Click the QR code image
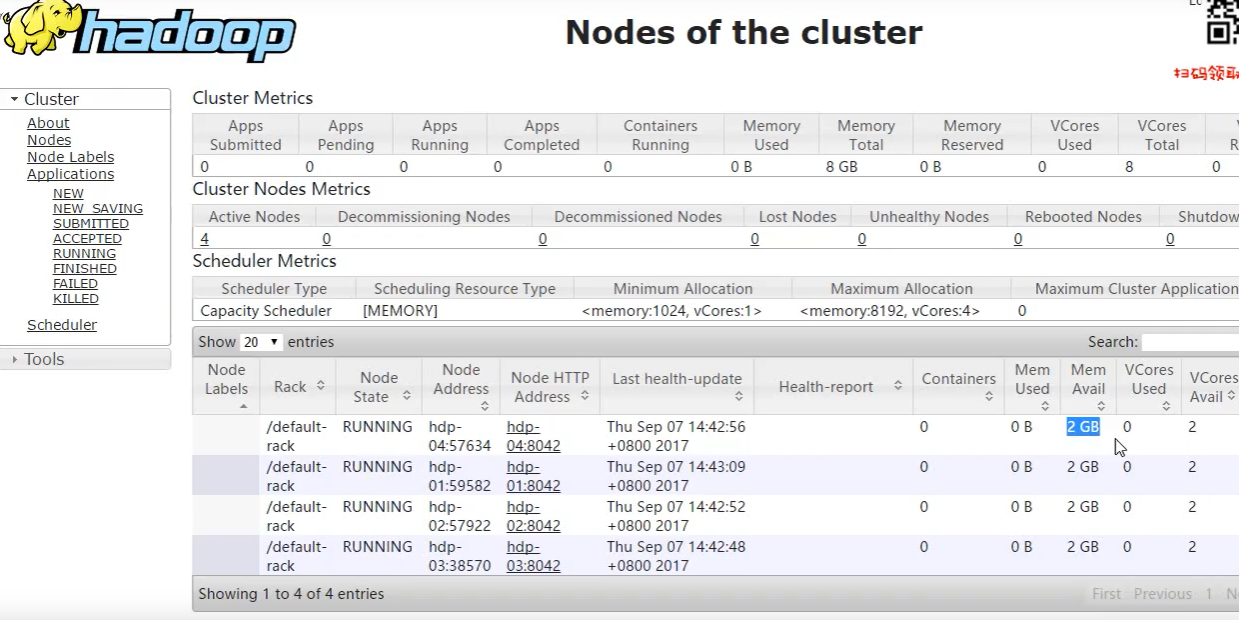Screen dimensions: 1239x620 [1223, 23]
